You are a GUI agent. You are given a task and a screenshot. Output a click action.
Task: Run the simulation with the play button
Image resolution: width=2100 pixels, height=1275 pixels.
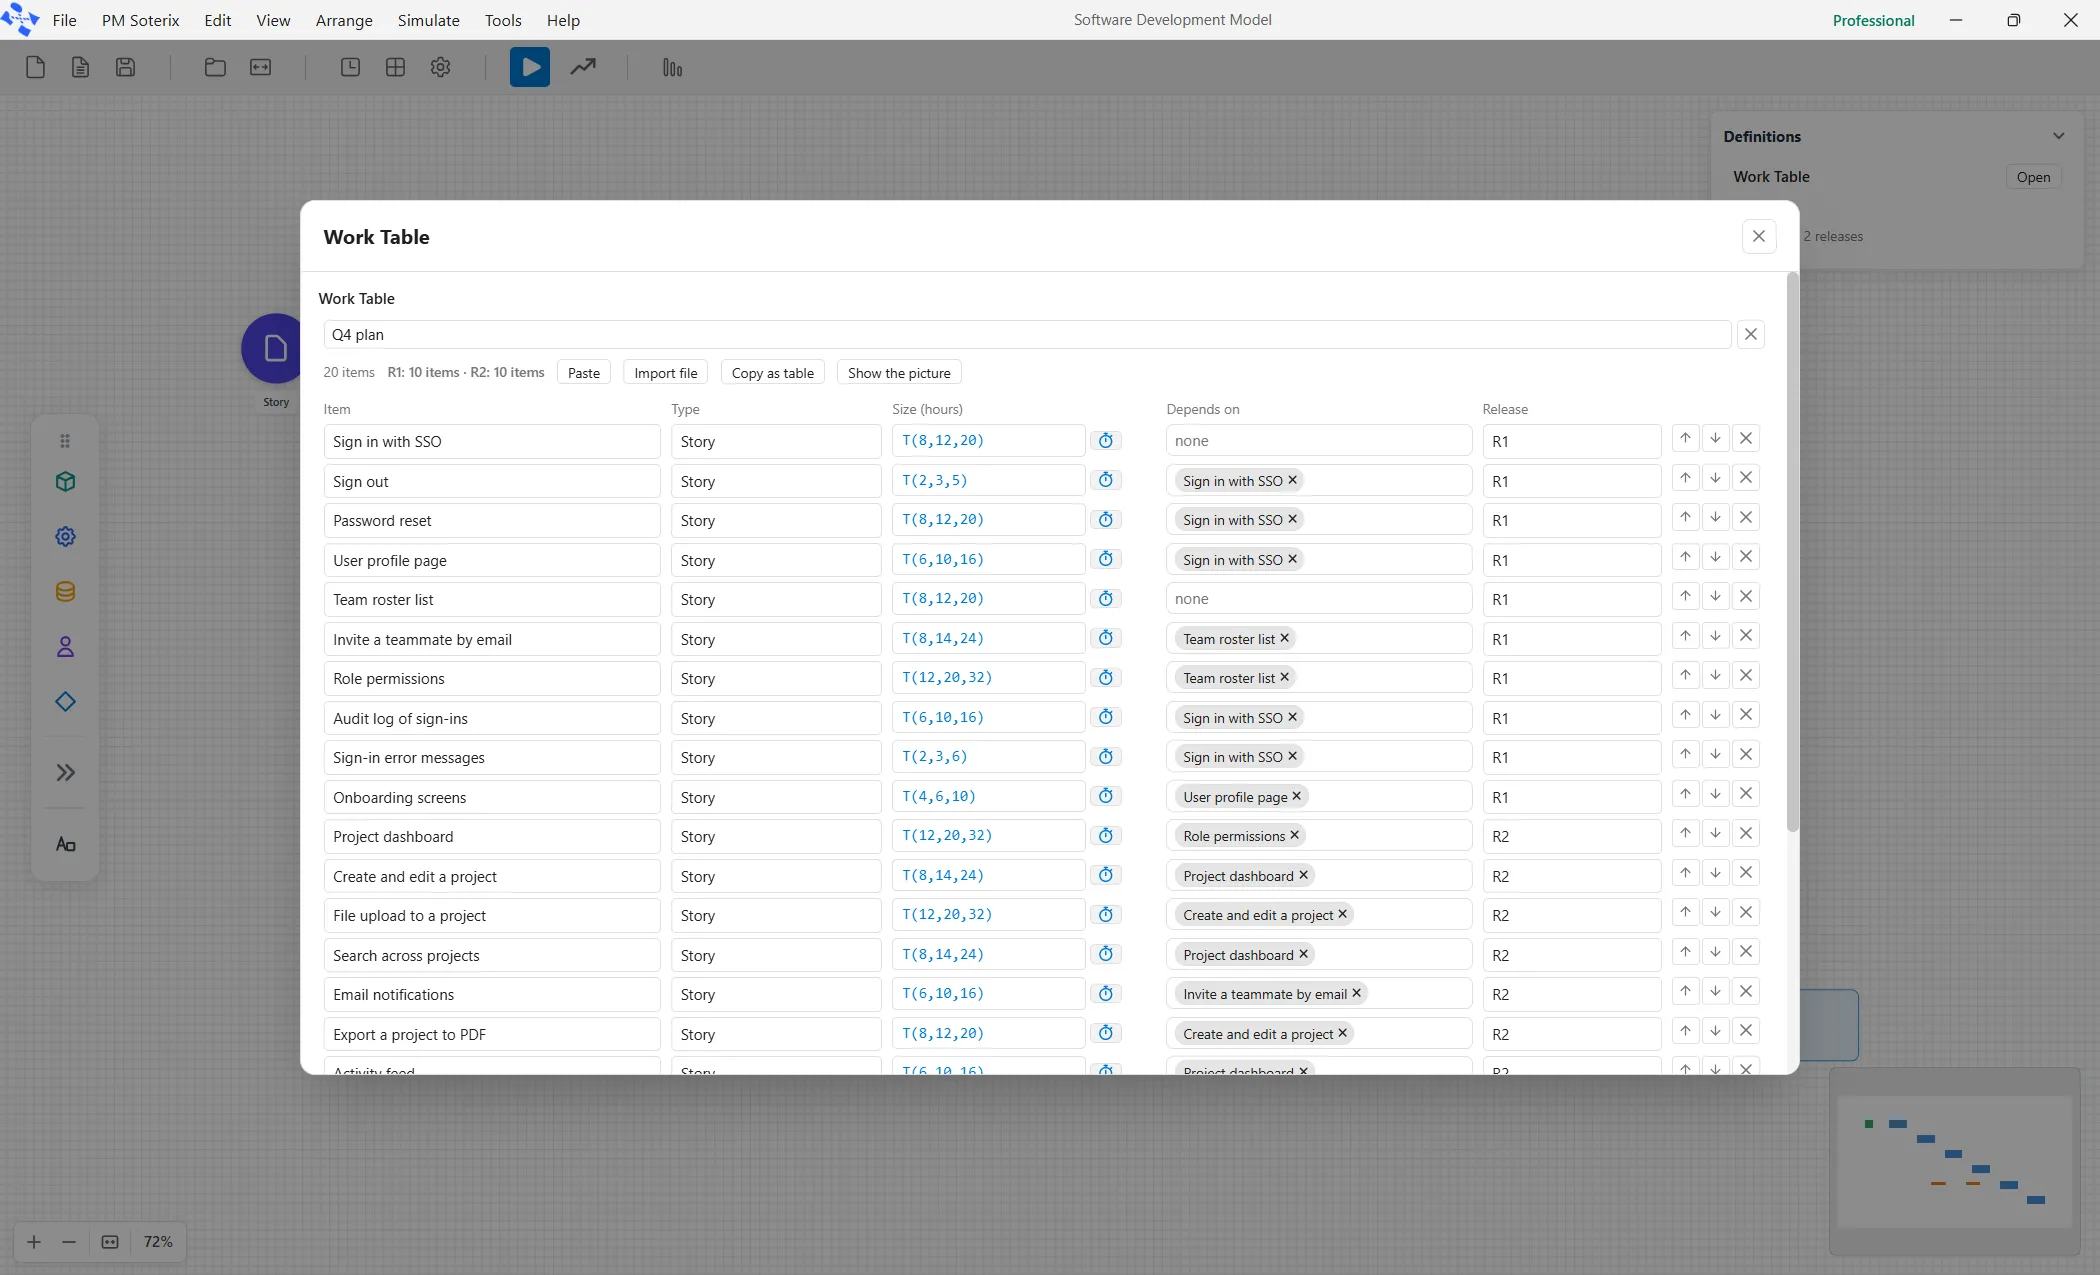coord(530,67)
